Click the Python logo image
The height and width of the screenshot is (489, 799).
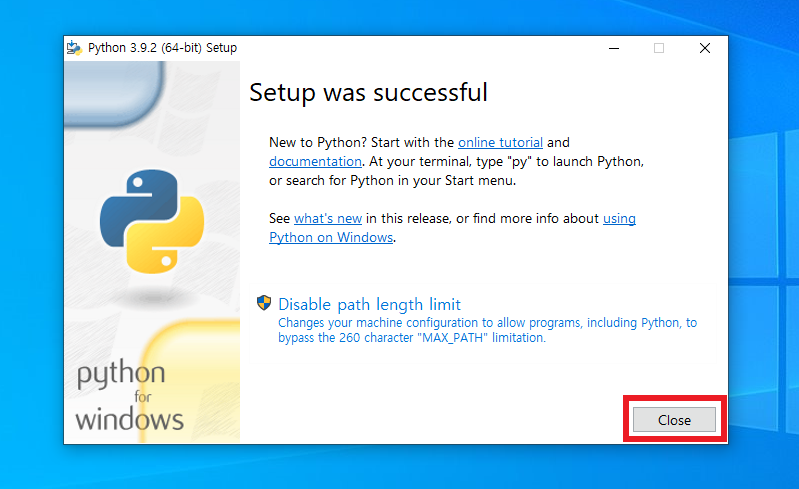click(152, 221)
